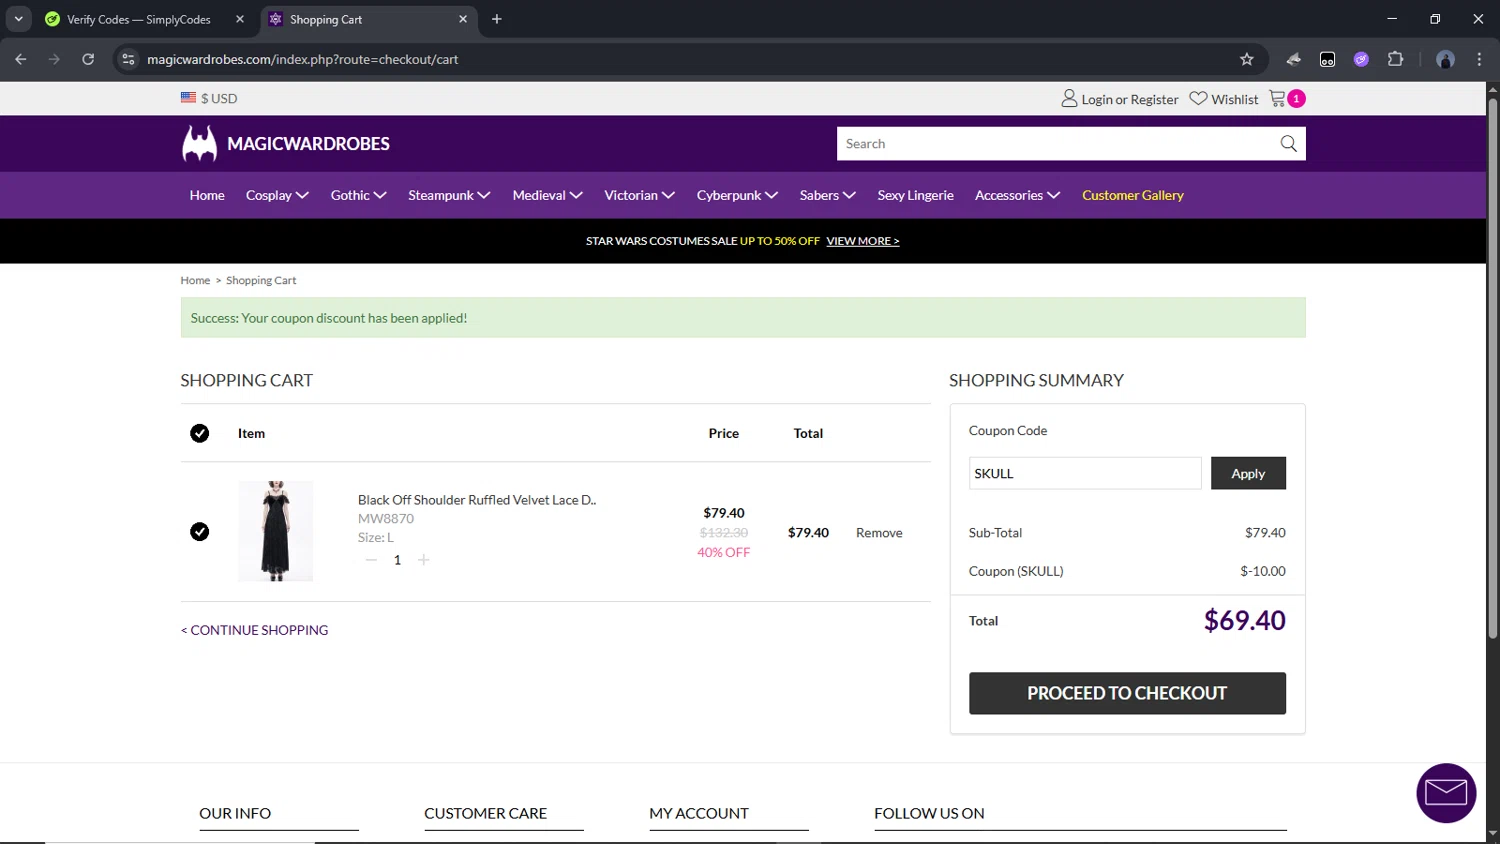Expand the Cyberpunk menu

click(x=737, y=195)
